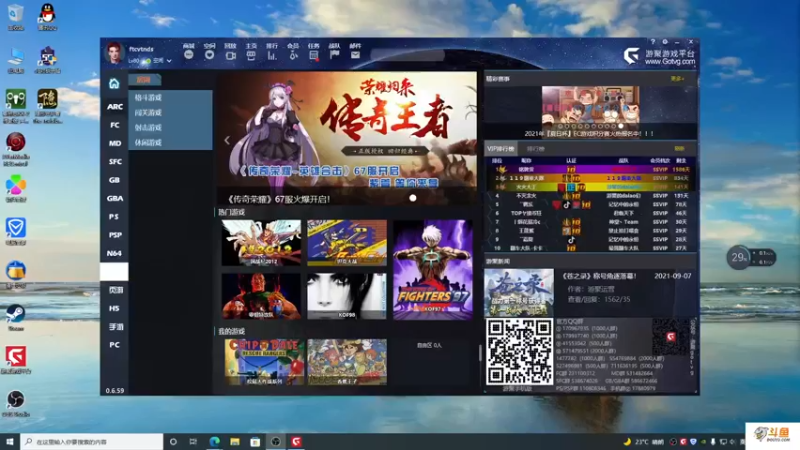Select the ARC platform in sidebar
Screen dimensions: 800x450
[x=114, y=107]
